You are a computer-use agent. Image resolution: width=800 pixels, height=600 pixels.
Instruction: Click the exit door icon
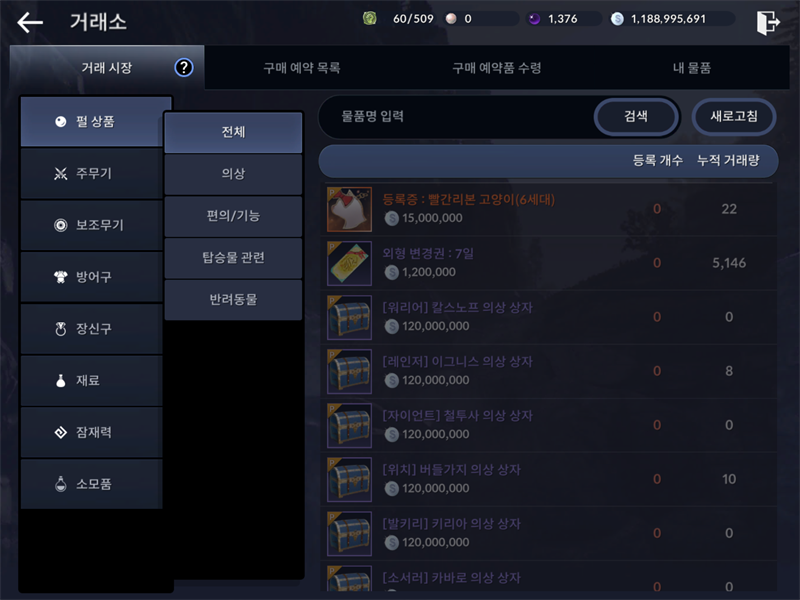point(768,22)
